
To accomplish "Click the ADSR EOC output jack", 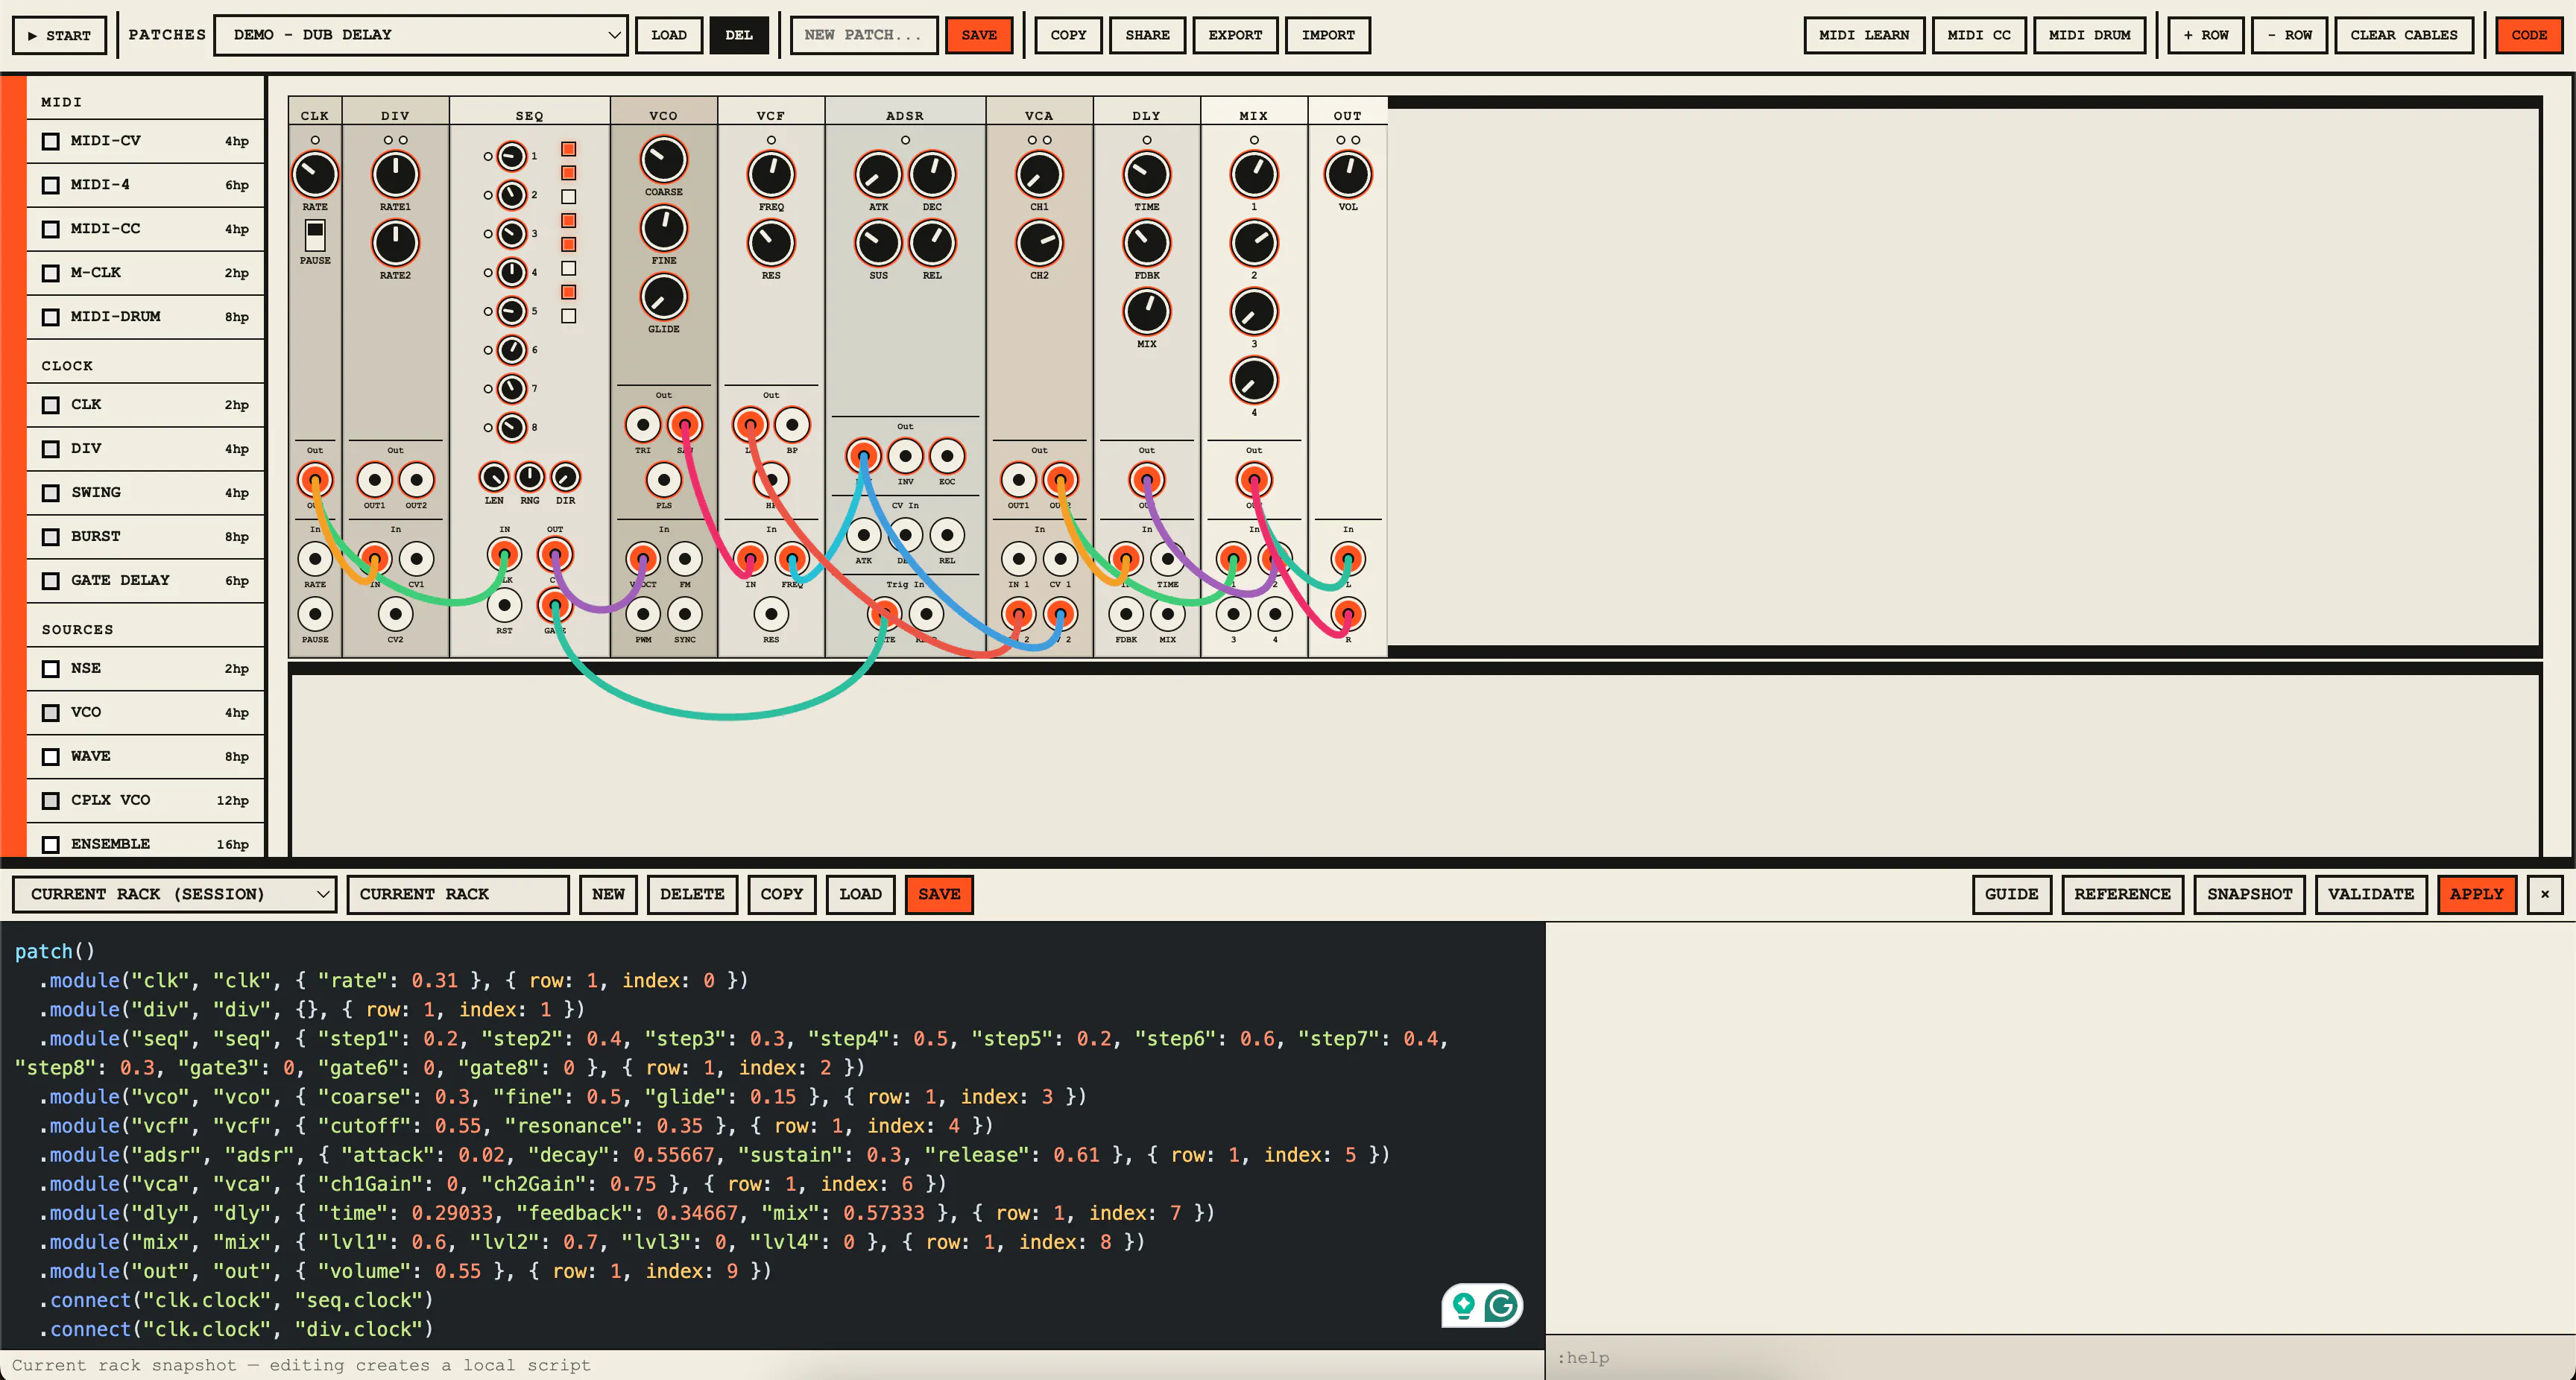I will [946, 456].
